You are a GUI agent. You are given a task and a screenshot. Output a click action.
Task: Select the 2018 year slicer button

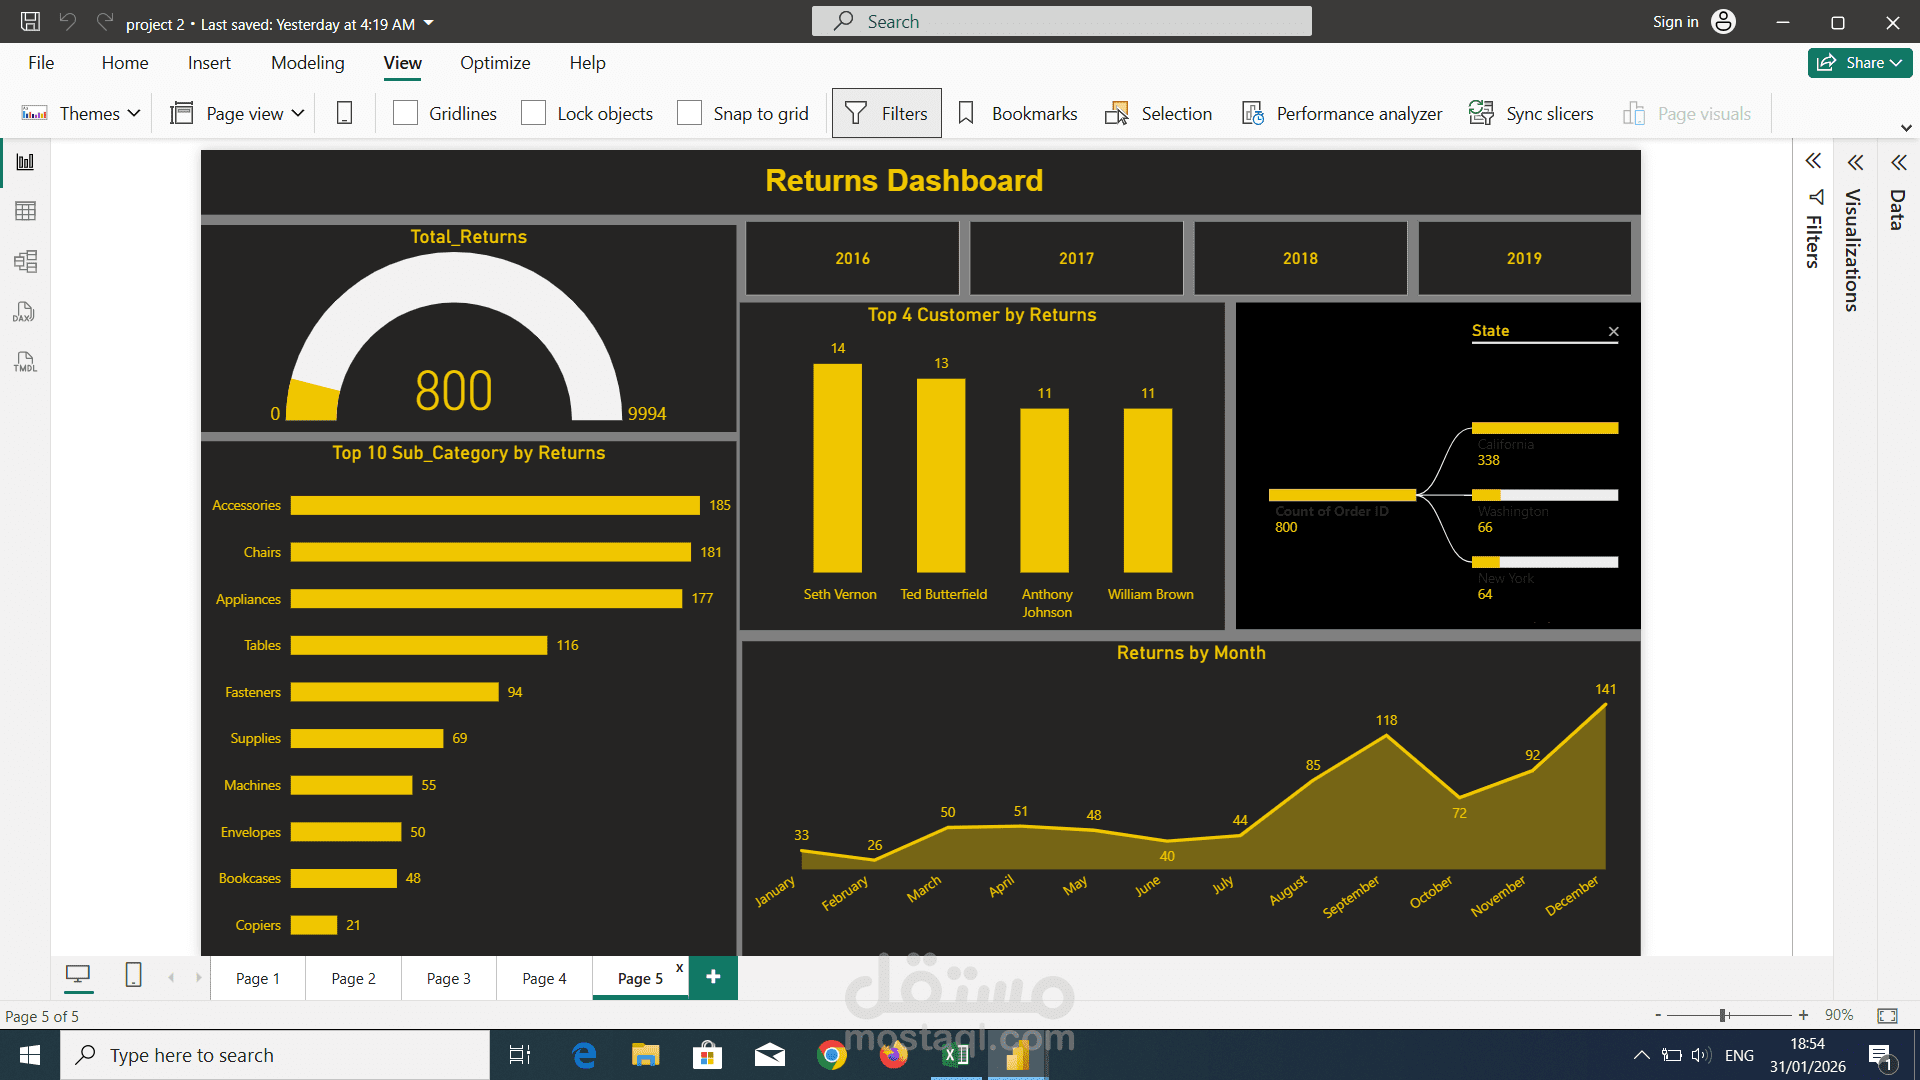[1300, 259]
